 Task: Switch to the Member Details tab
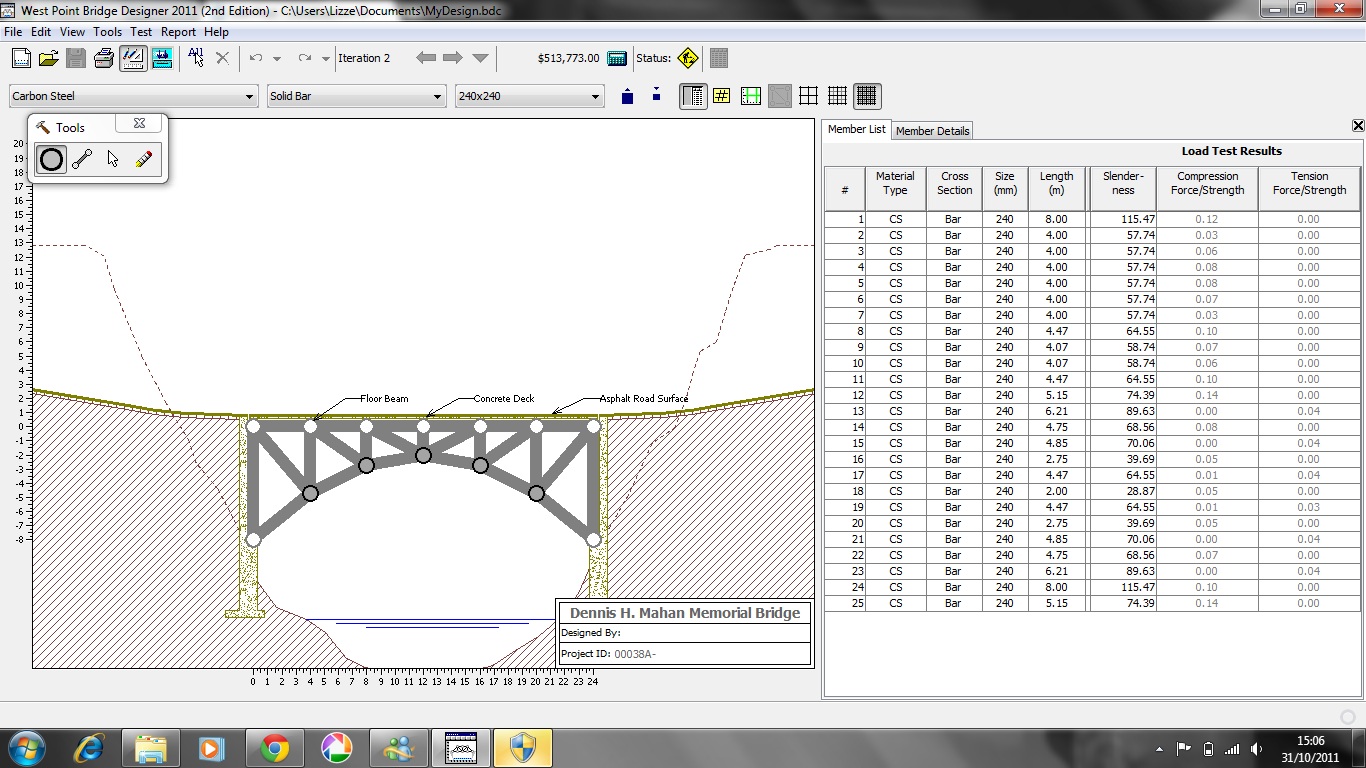pos(932,131)
